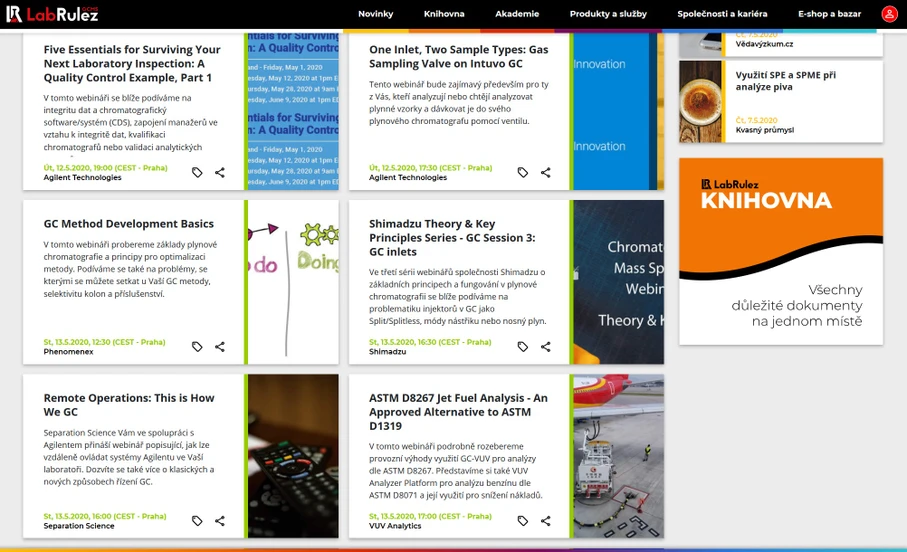Open article Využití SPE a SPME při analýze piva

[785, 81]
